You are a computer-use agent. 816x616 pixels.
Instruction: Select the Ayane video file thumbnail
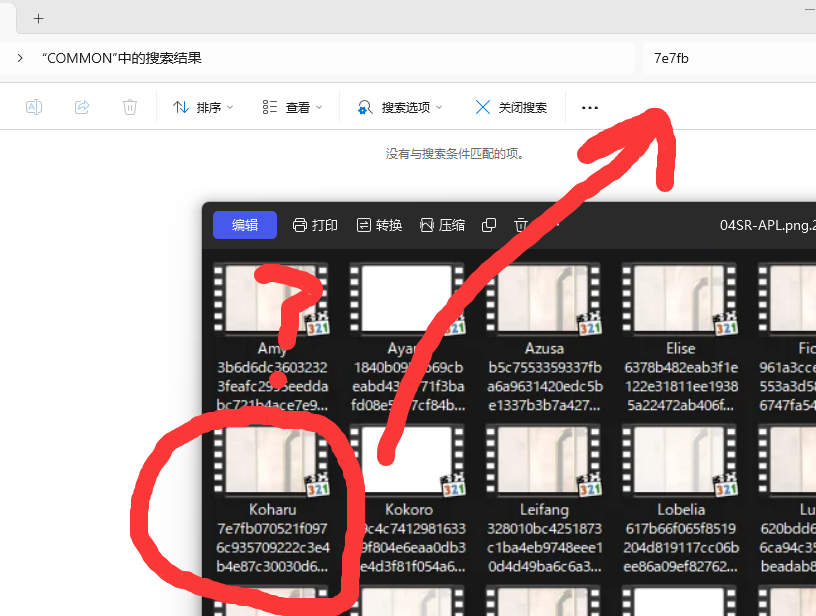pos(407,299)
